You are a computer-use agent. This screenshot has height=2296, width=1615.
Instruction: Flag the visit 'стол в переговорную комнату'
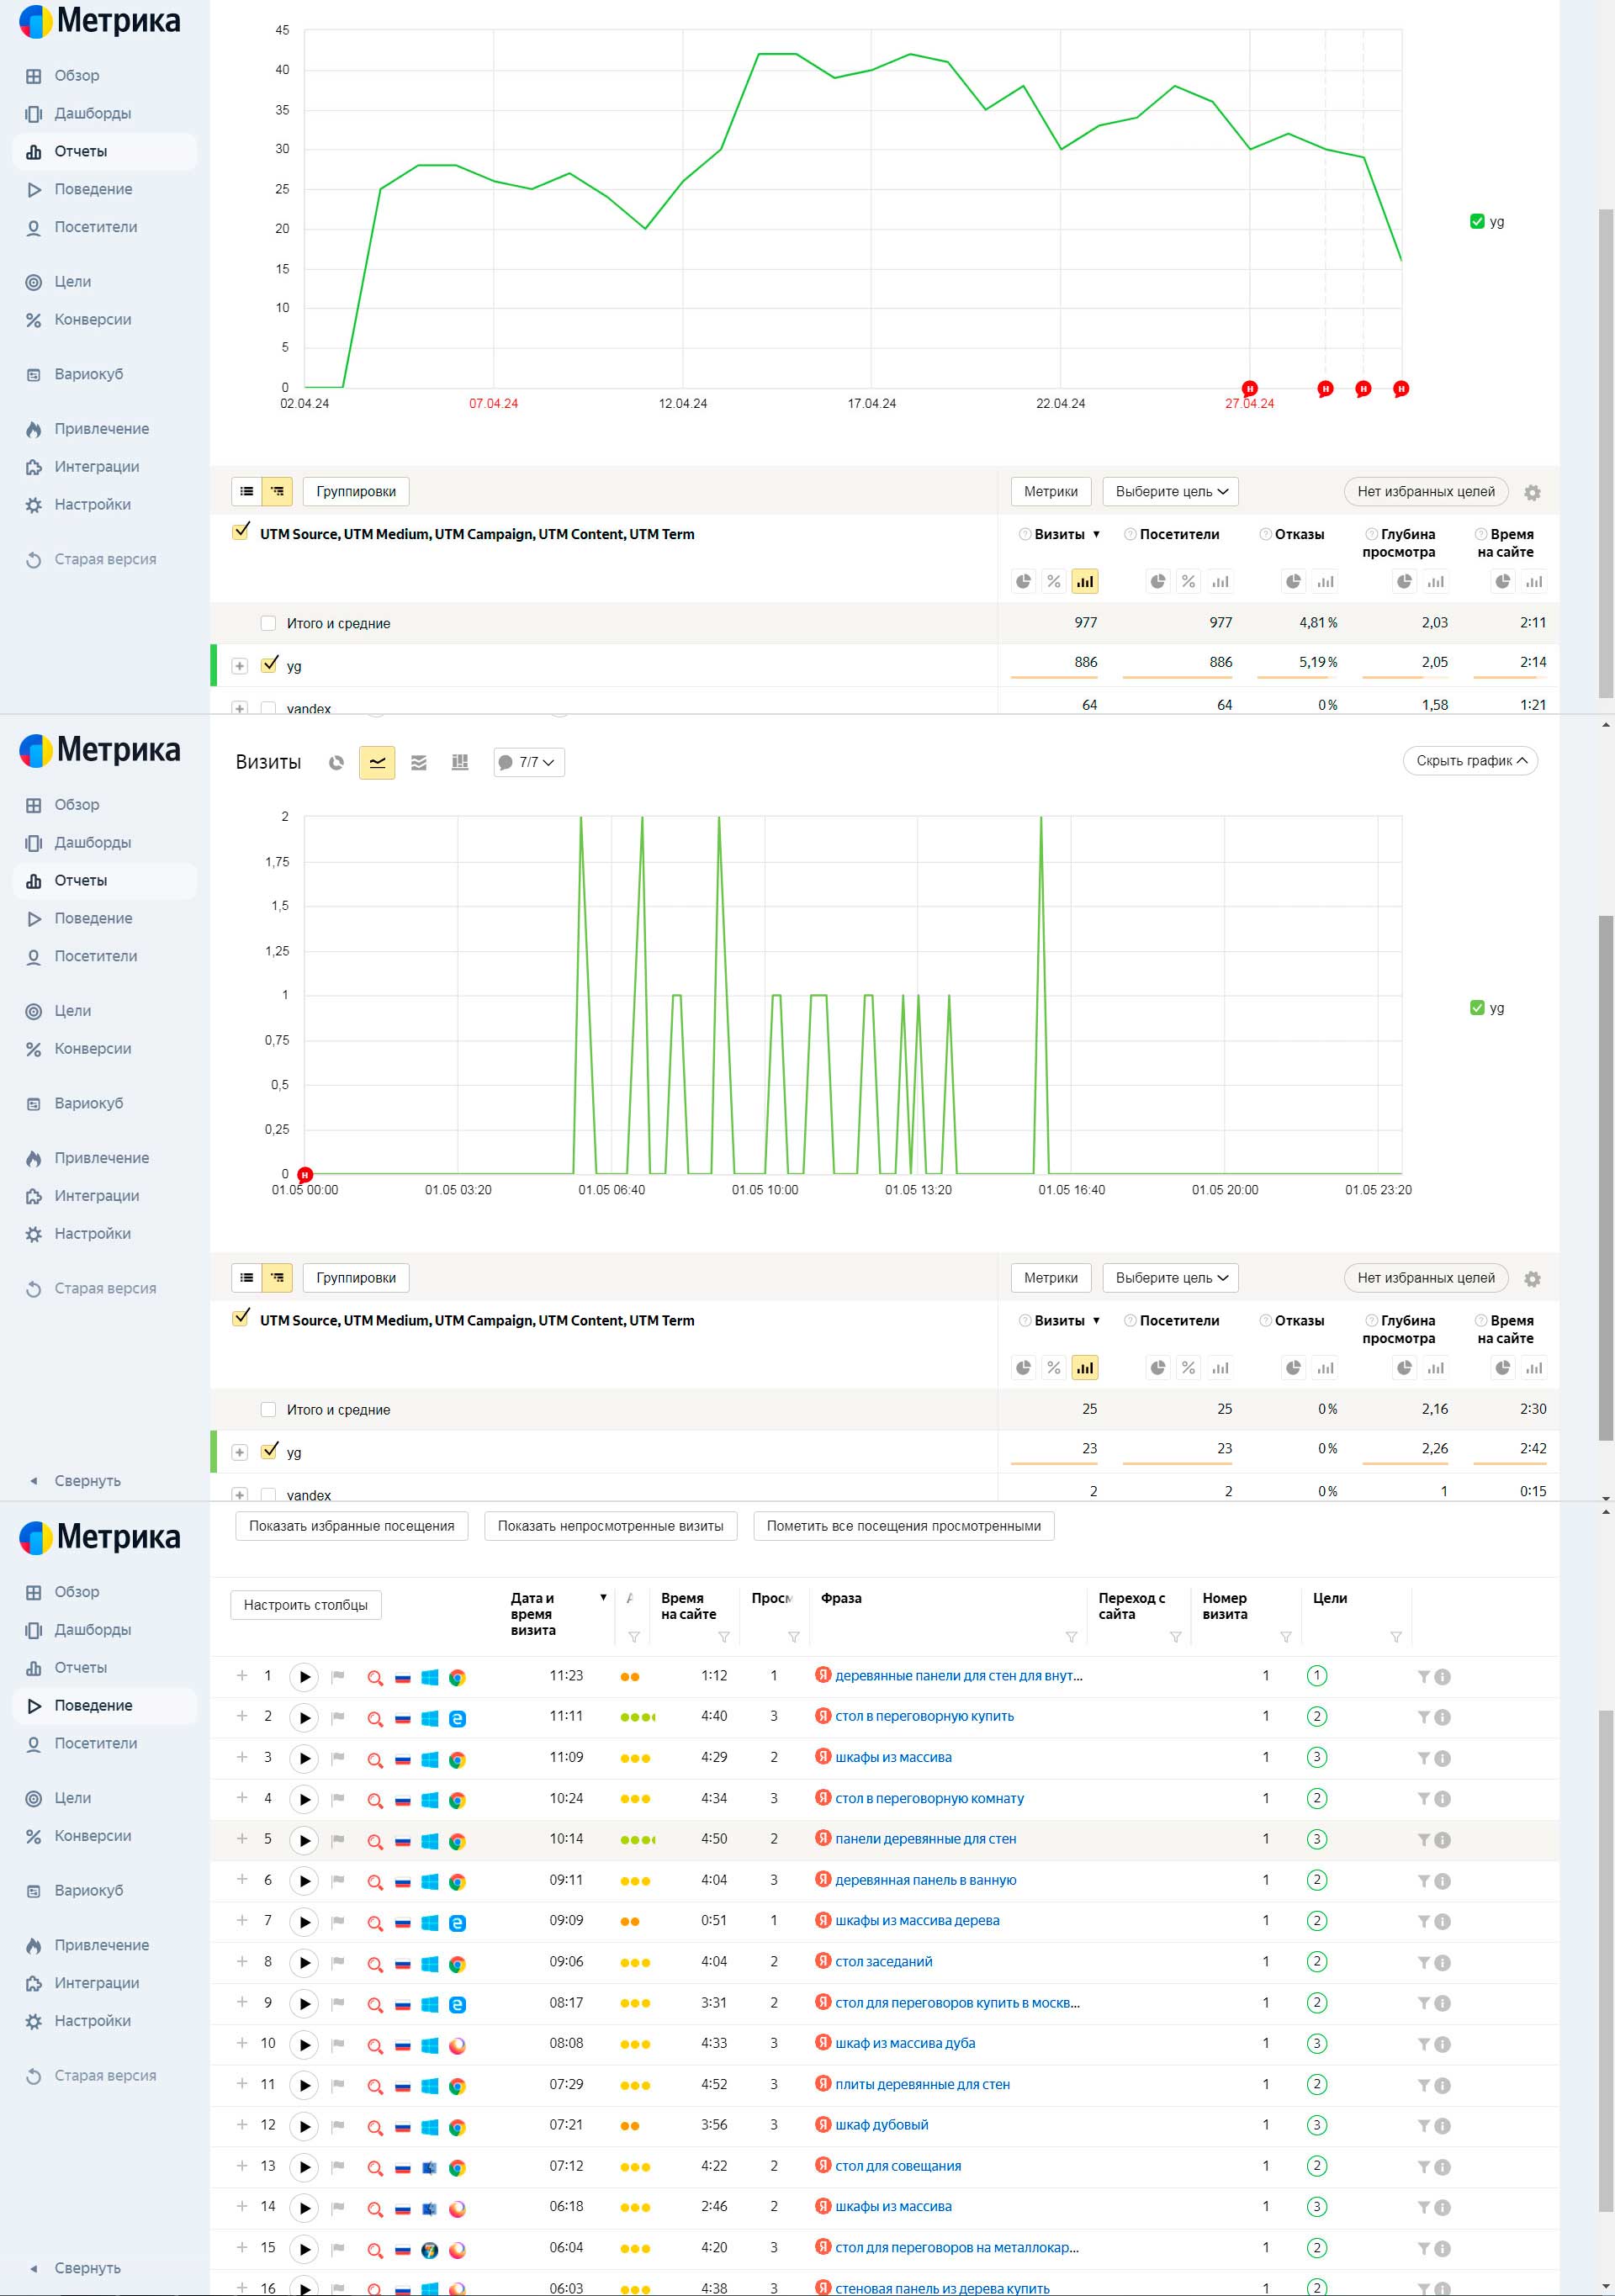[x=338, y=1799]
